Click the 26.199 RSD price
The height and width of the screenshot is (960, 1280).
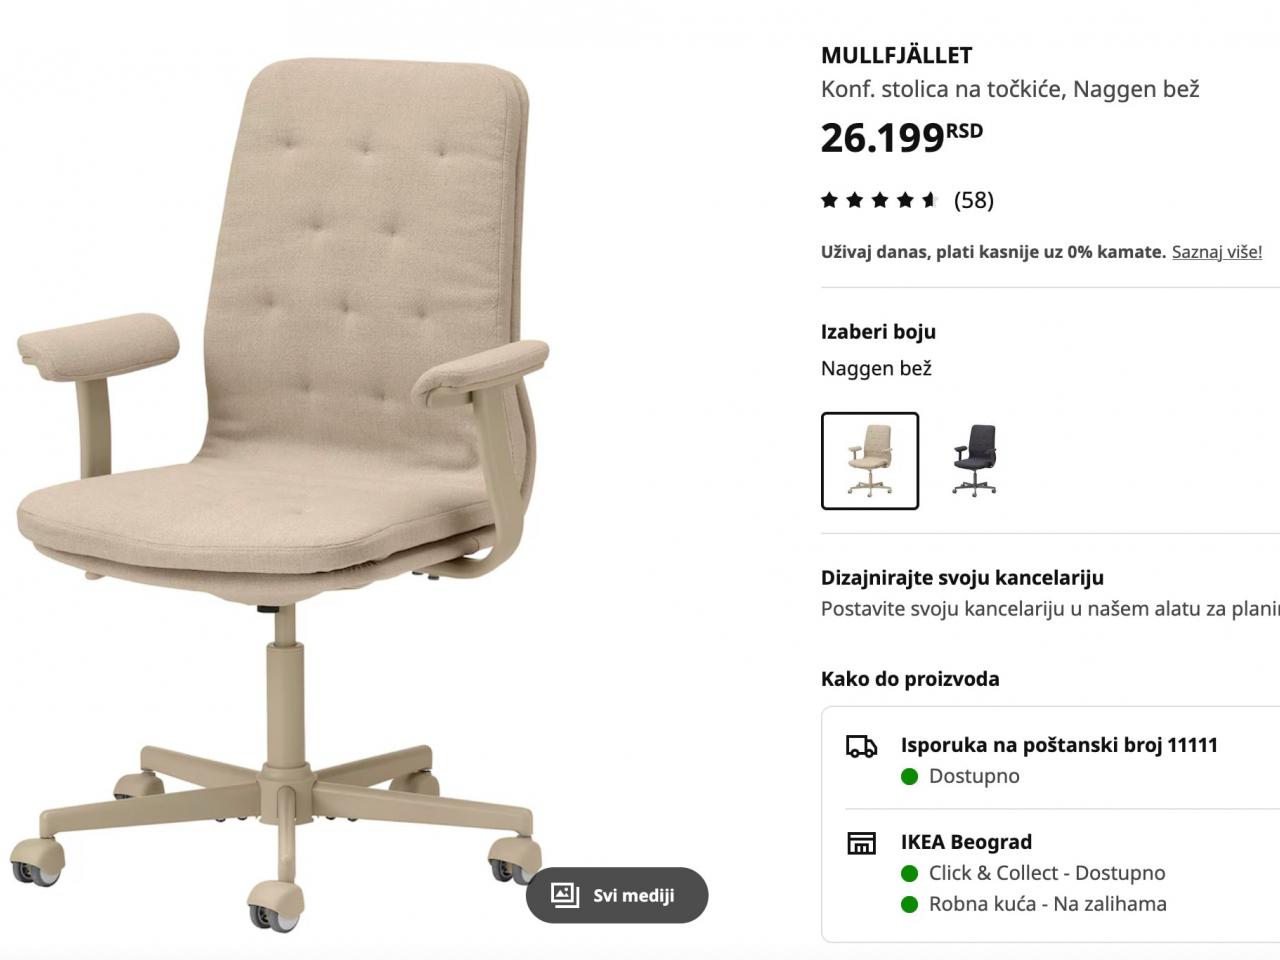click(x=902, y=137)
